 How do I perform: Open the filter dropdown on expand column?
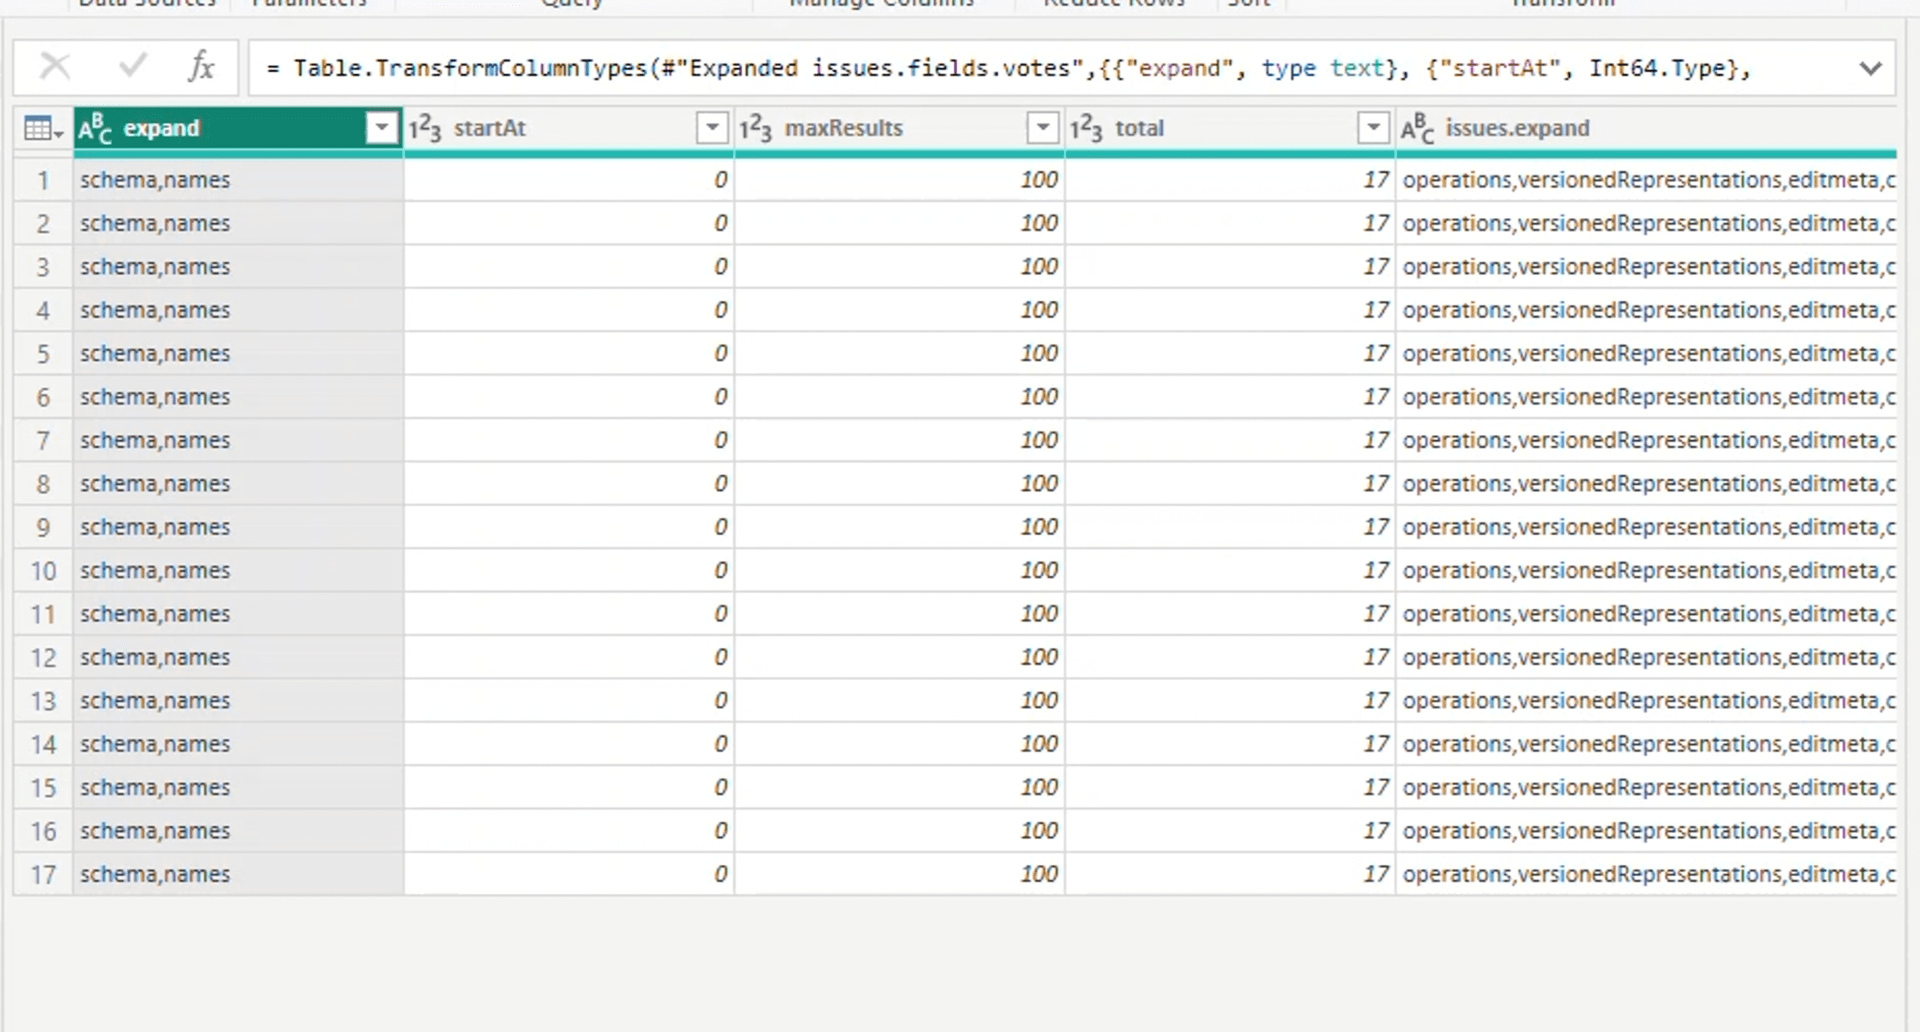point(381,128)
